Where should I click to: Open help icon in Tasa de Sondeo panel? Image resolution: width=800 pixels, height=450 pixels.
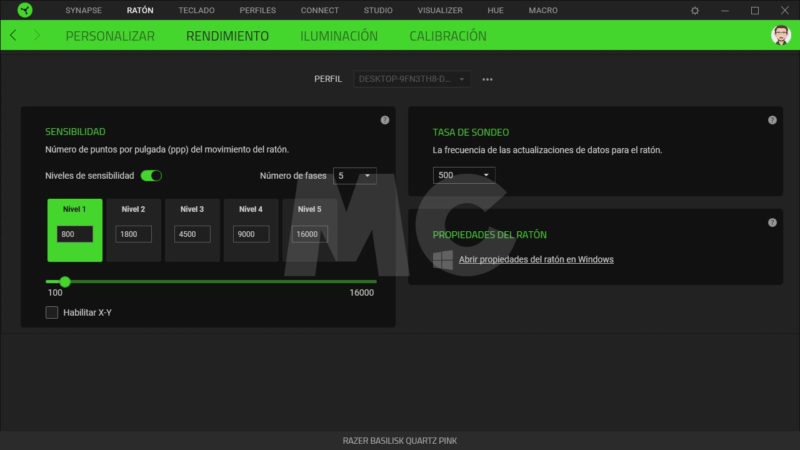[772, 120]
